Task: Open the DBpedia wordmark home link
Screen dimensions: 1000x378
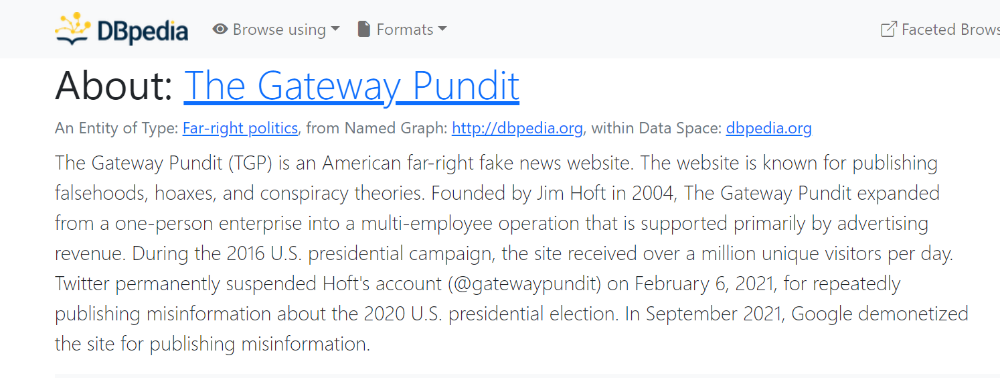Action: click(x=142, y=31)
